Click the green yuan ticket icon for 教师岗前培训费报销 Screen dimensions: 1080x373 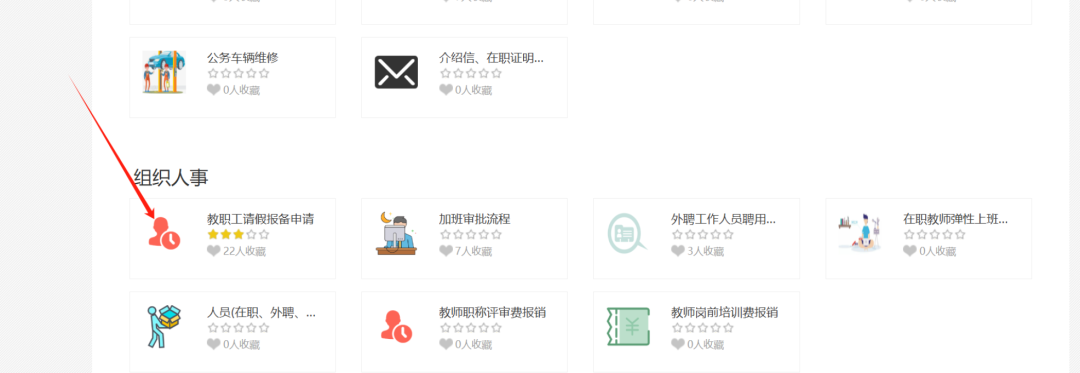pyautogui.click(x=628, y=326)
